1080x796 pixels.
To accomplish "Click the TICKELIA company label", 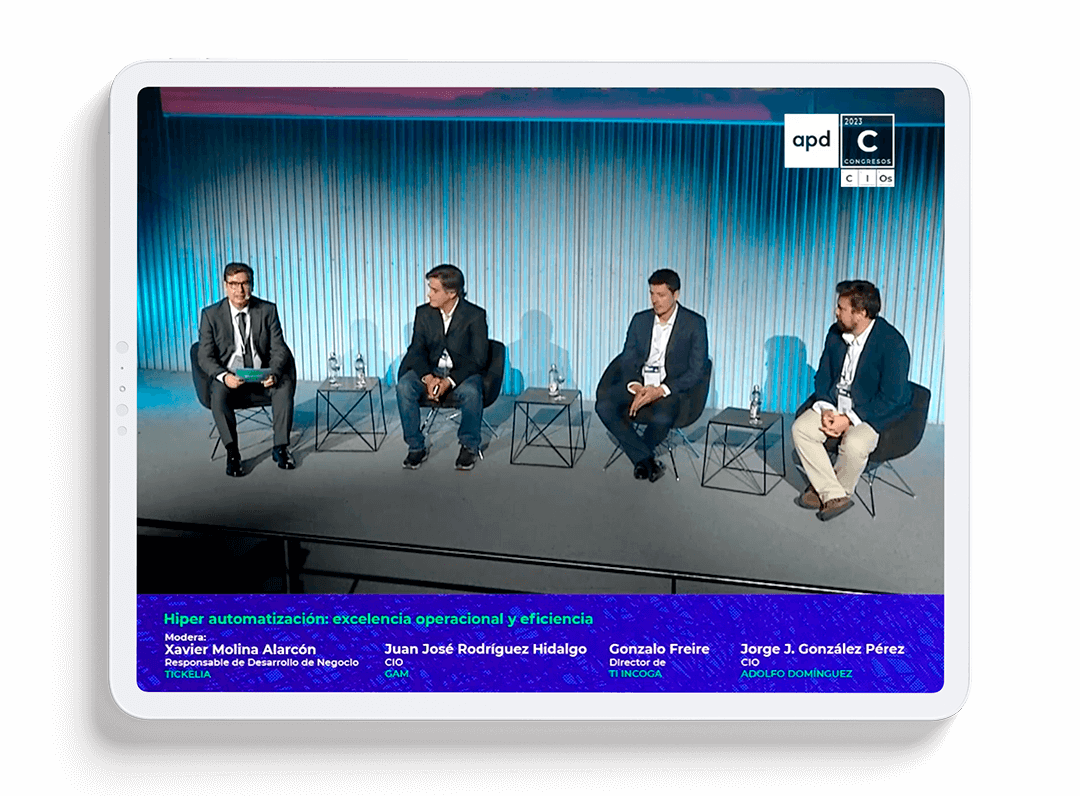I will pos(187,673).
